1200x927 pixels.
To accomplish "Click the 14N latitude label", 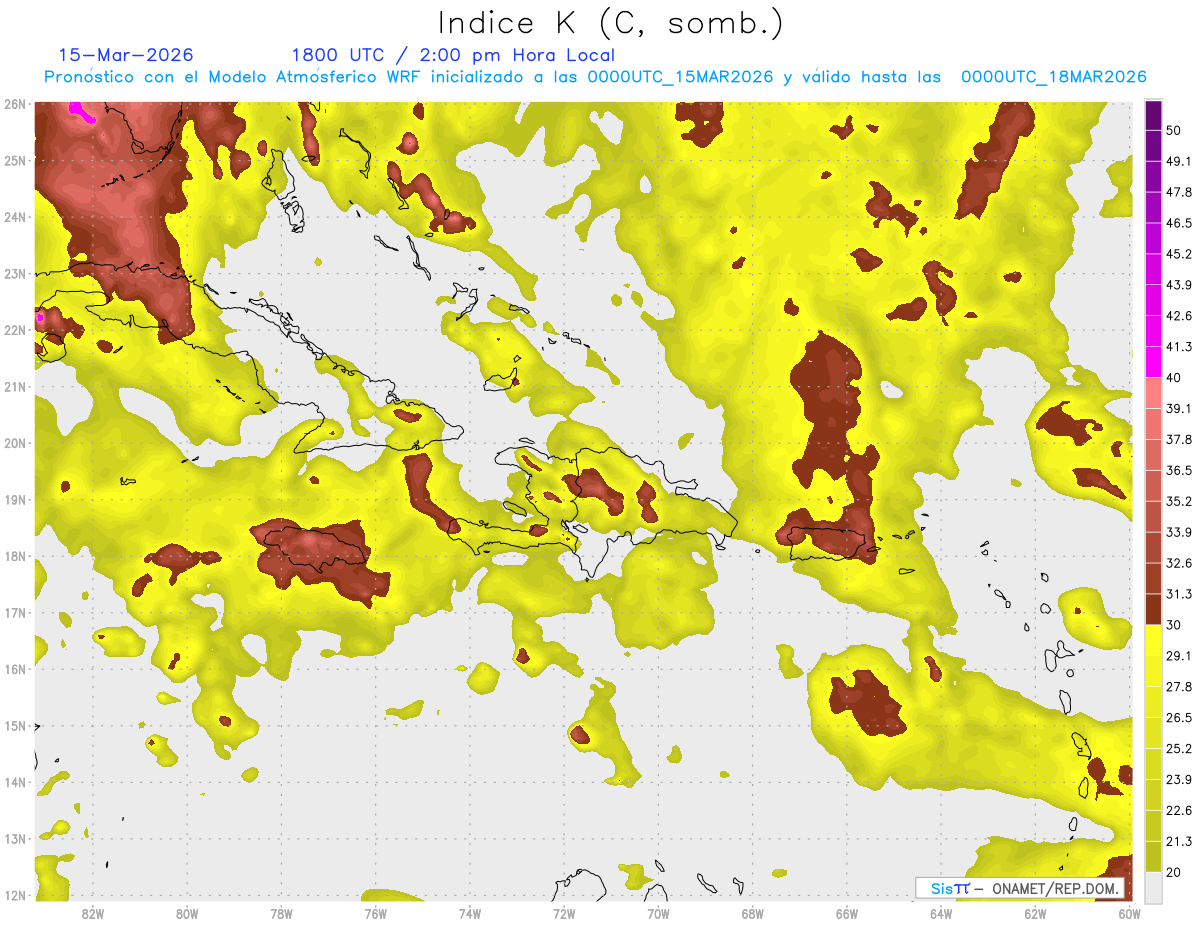I will coord(14,782).
